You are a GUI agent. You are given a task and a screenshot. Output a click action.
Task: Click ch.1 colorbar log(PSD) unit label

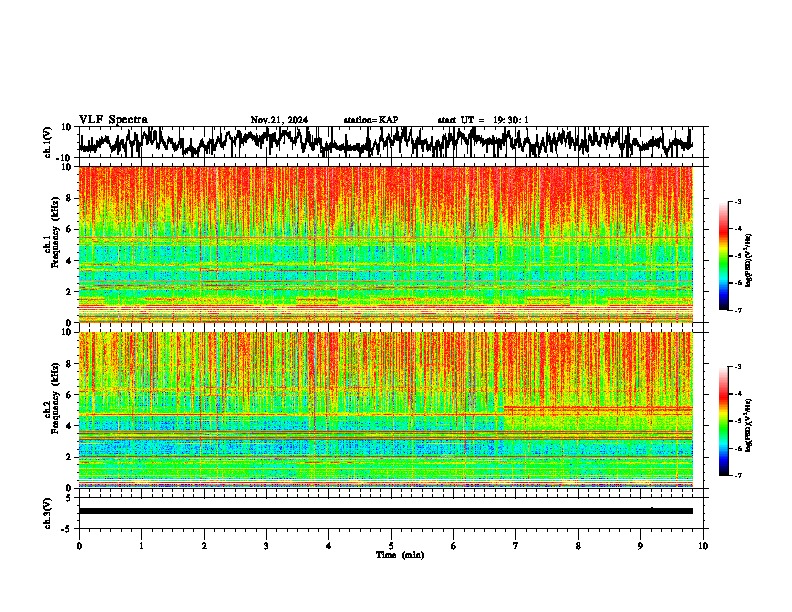click(749, 261)
